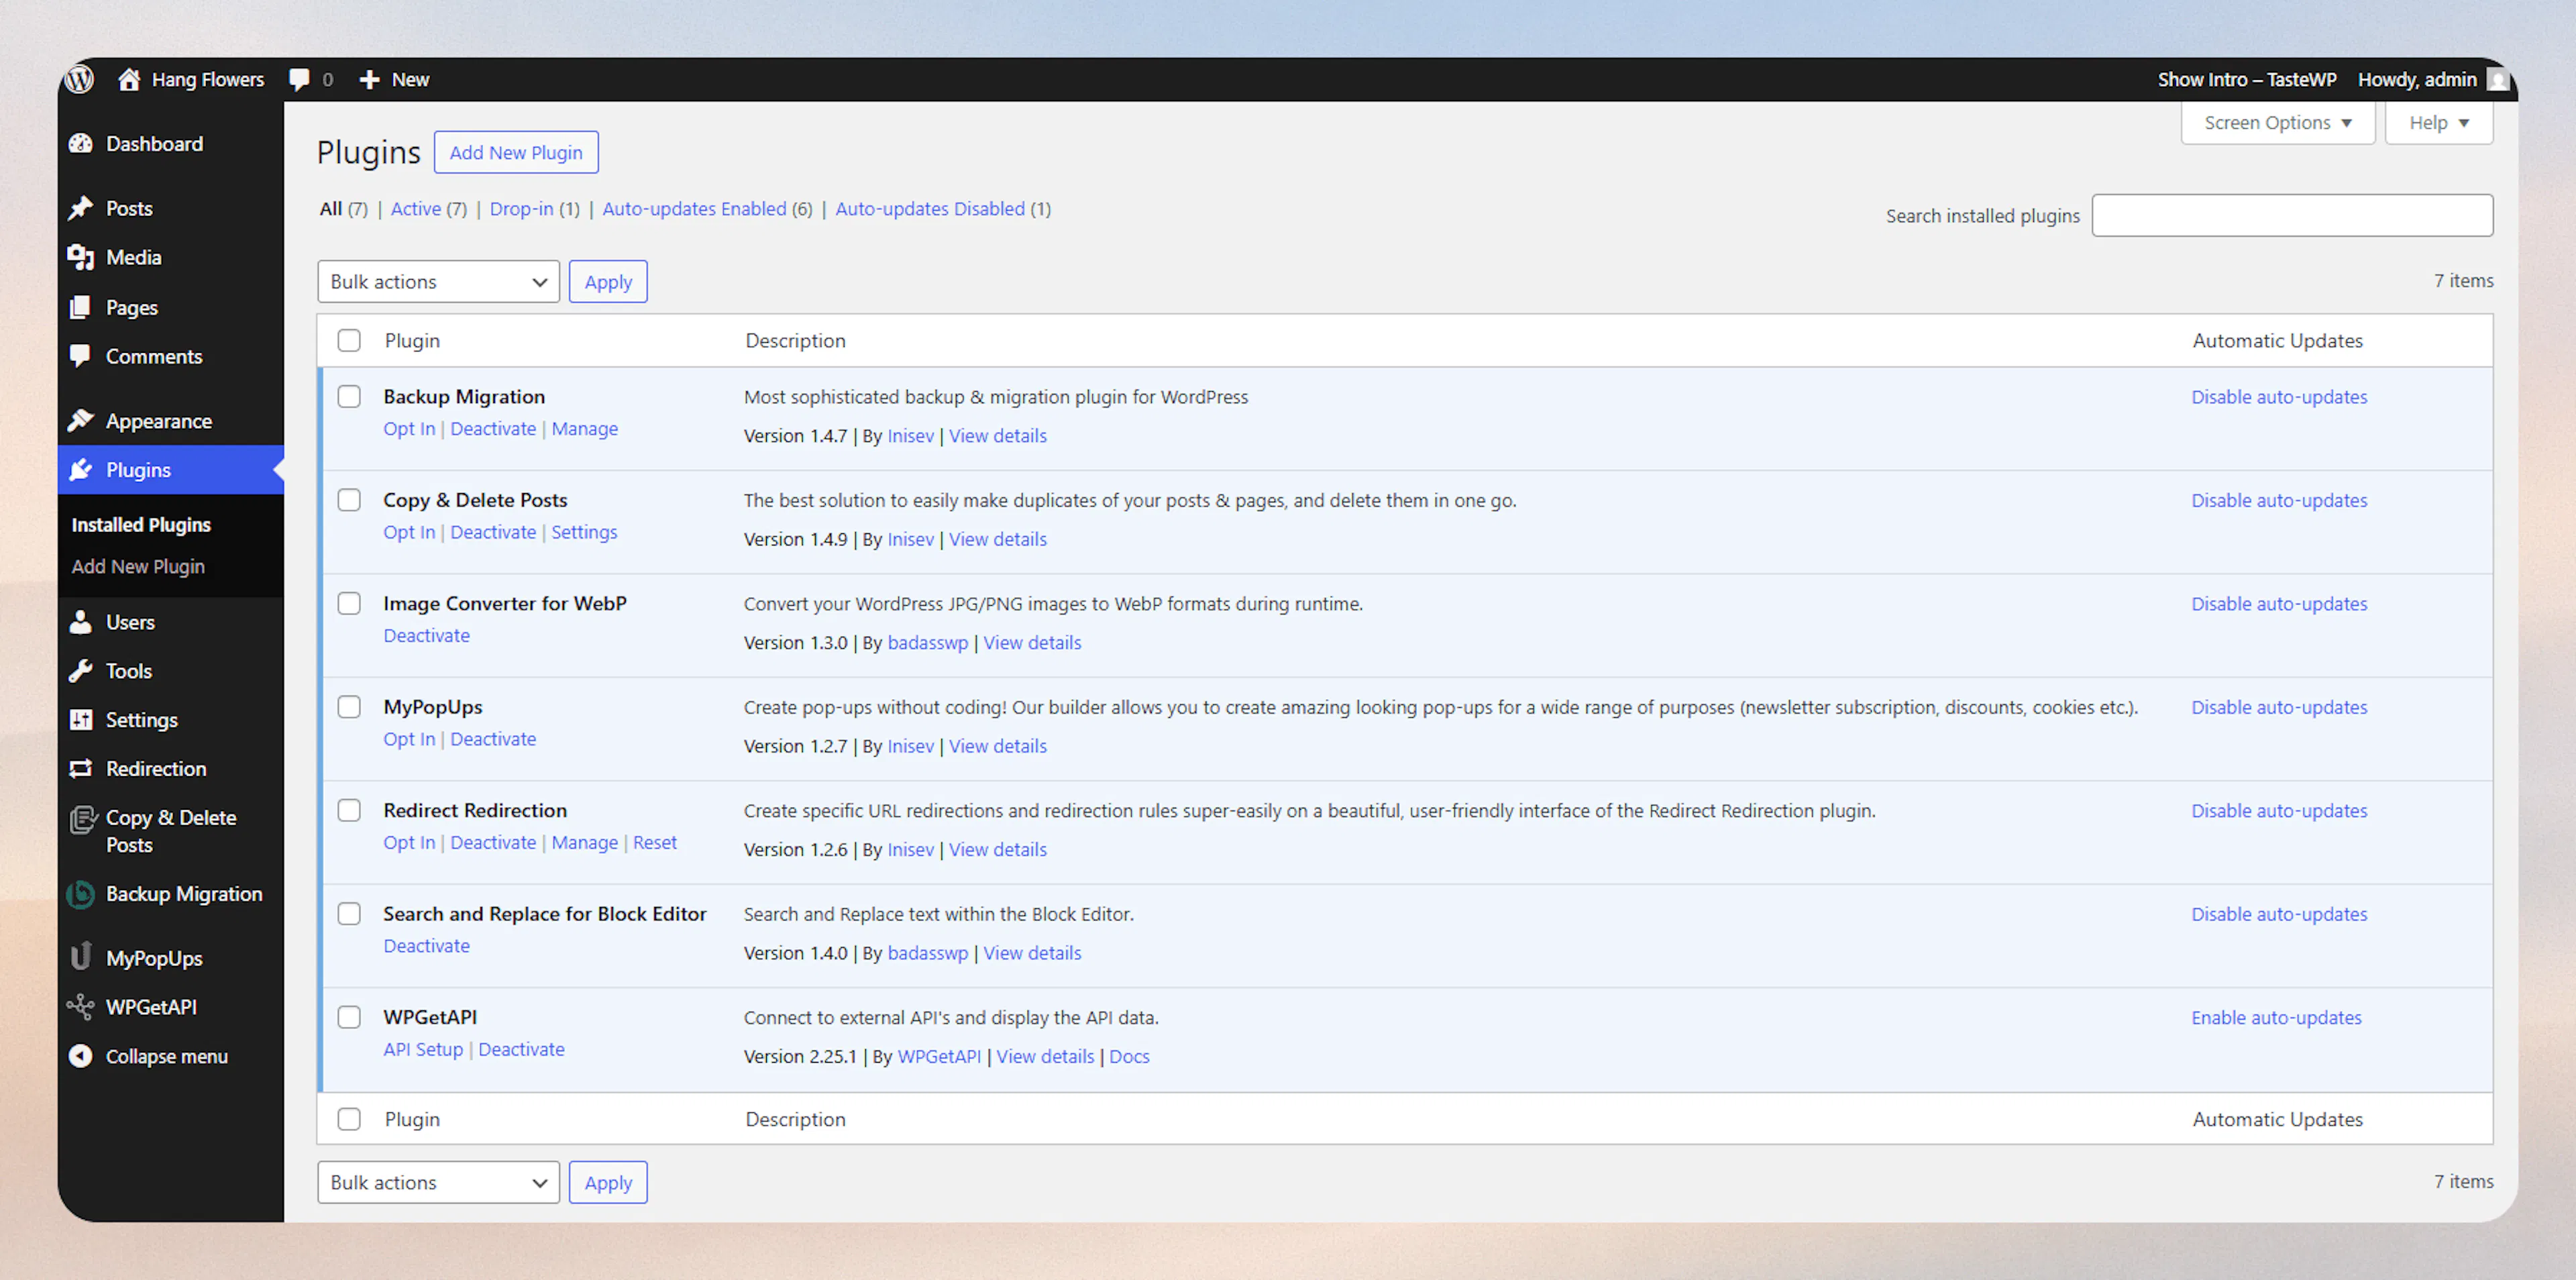Open comments via the admin bar bubble icon
This screenshot has height=1280, width=2576.
[x=300, y=78]
